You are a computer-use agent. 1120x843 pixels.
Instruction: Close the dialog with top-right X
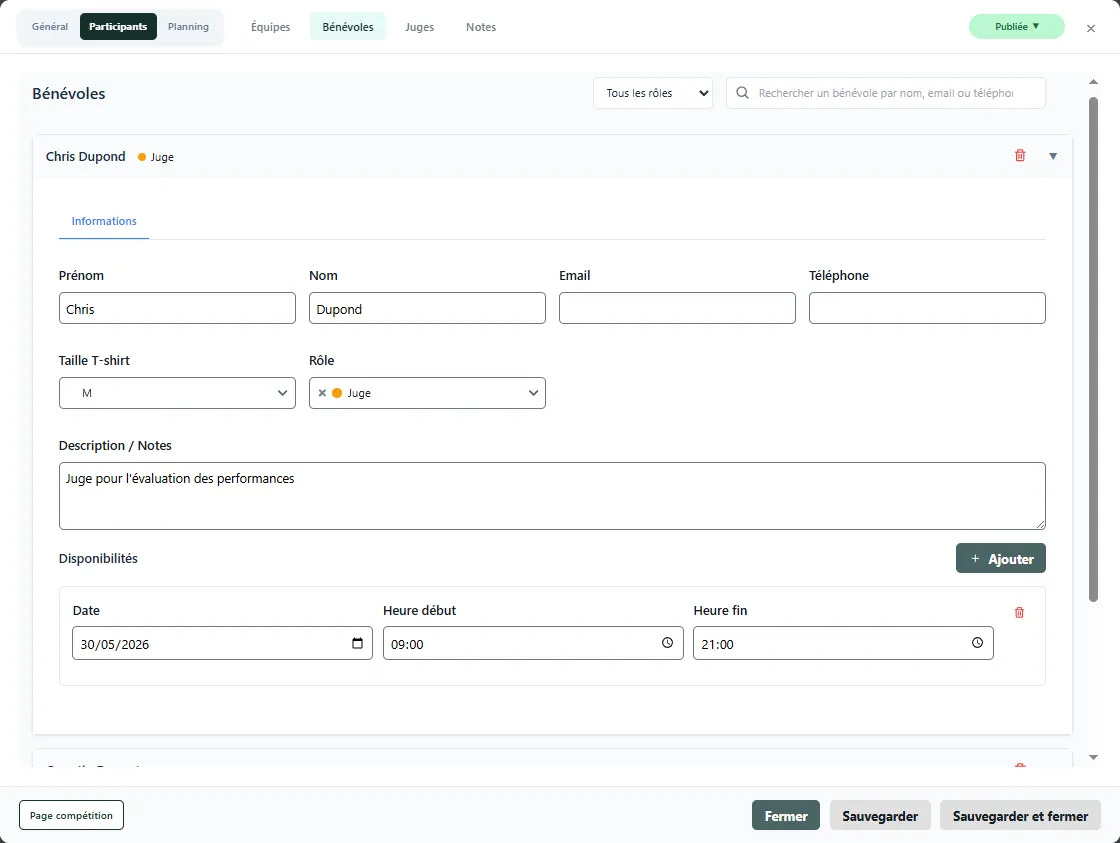click(x=1091, y=28)
